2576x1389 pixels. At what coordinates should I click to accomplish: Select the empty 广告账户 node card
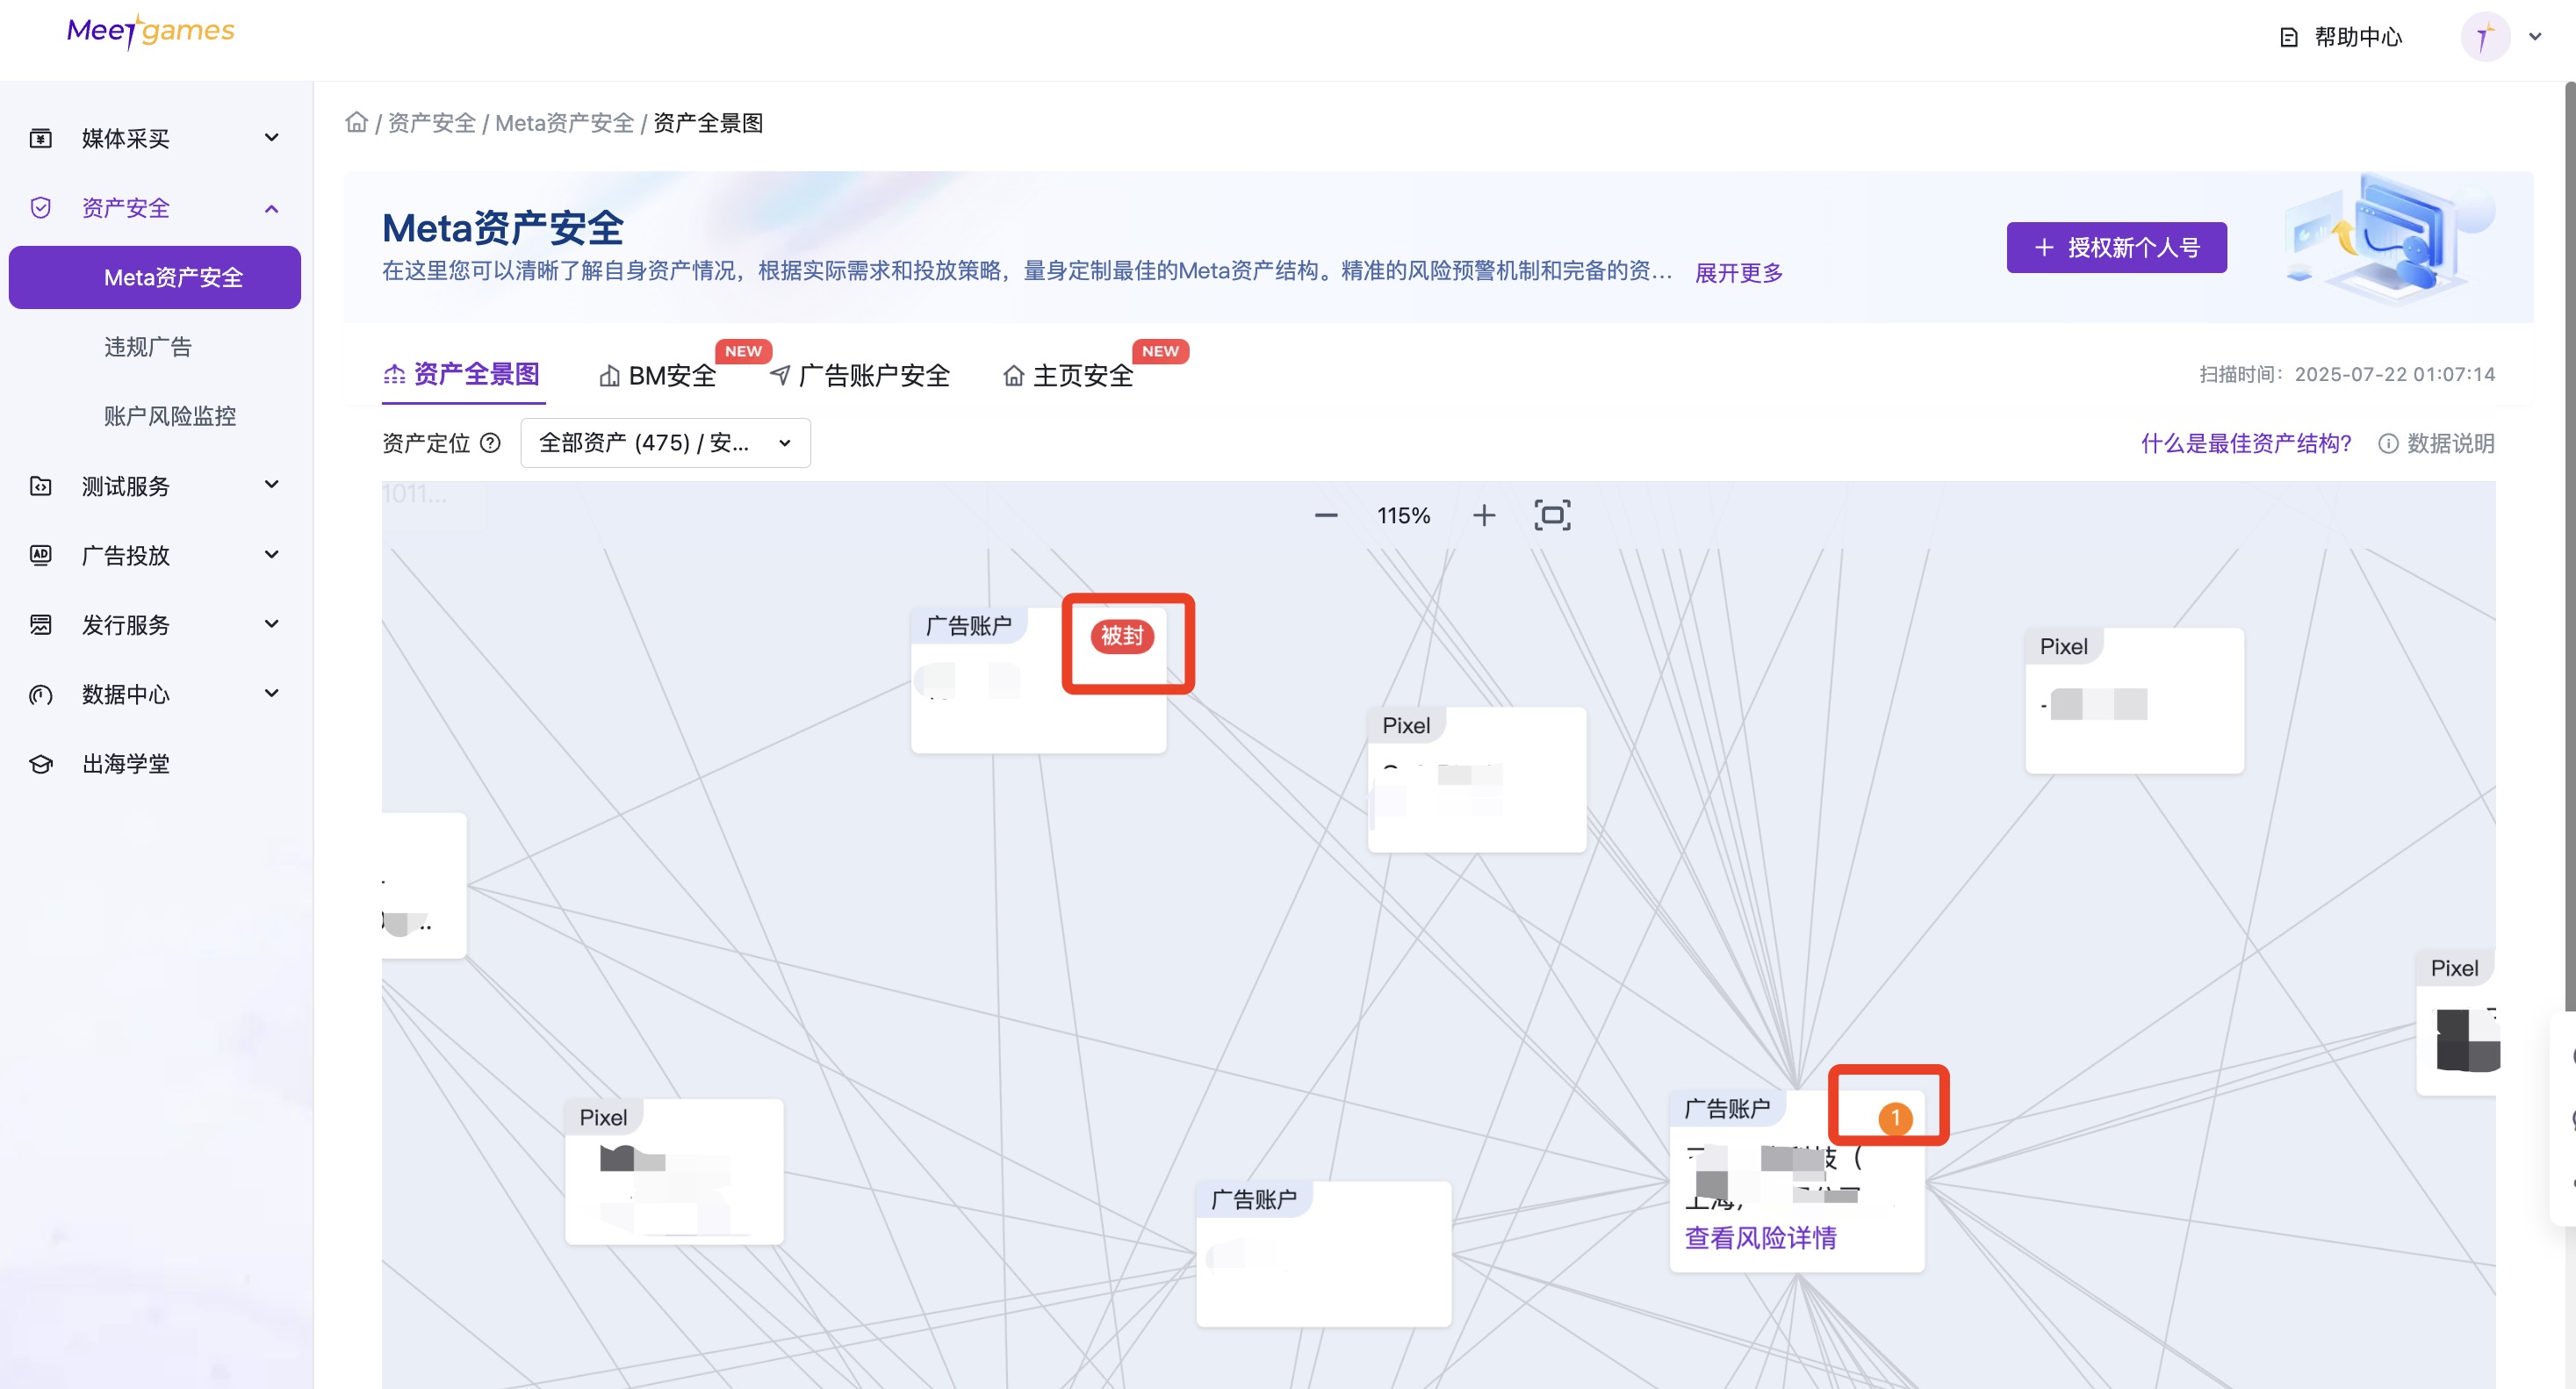1323,1254
